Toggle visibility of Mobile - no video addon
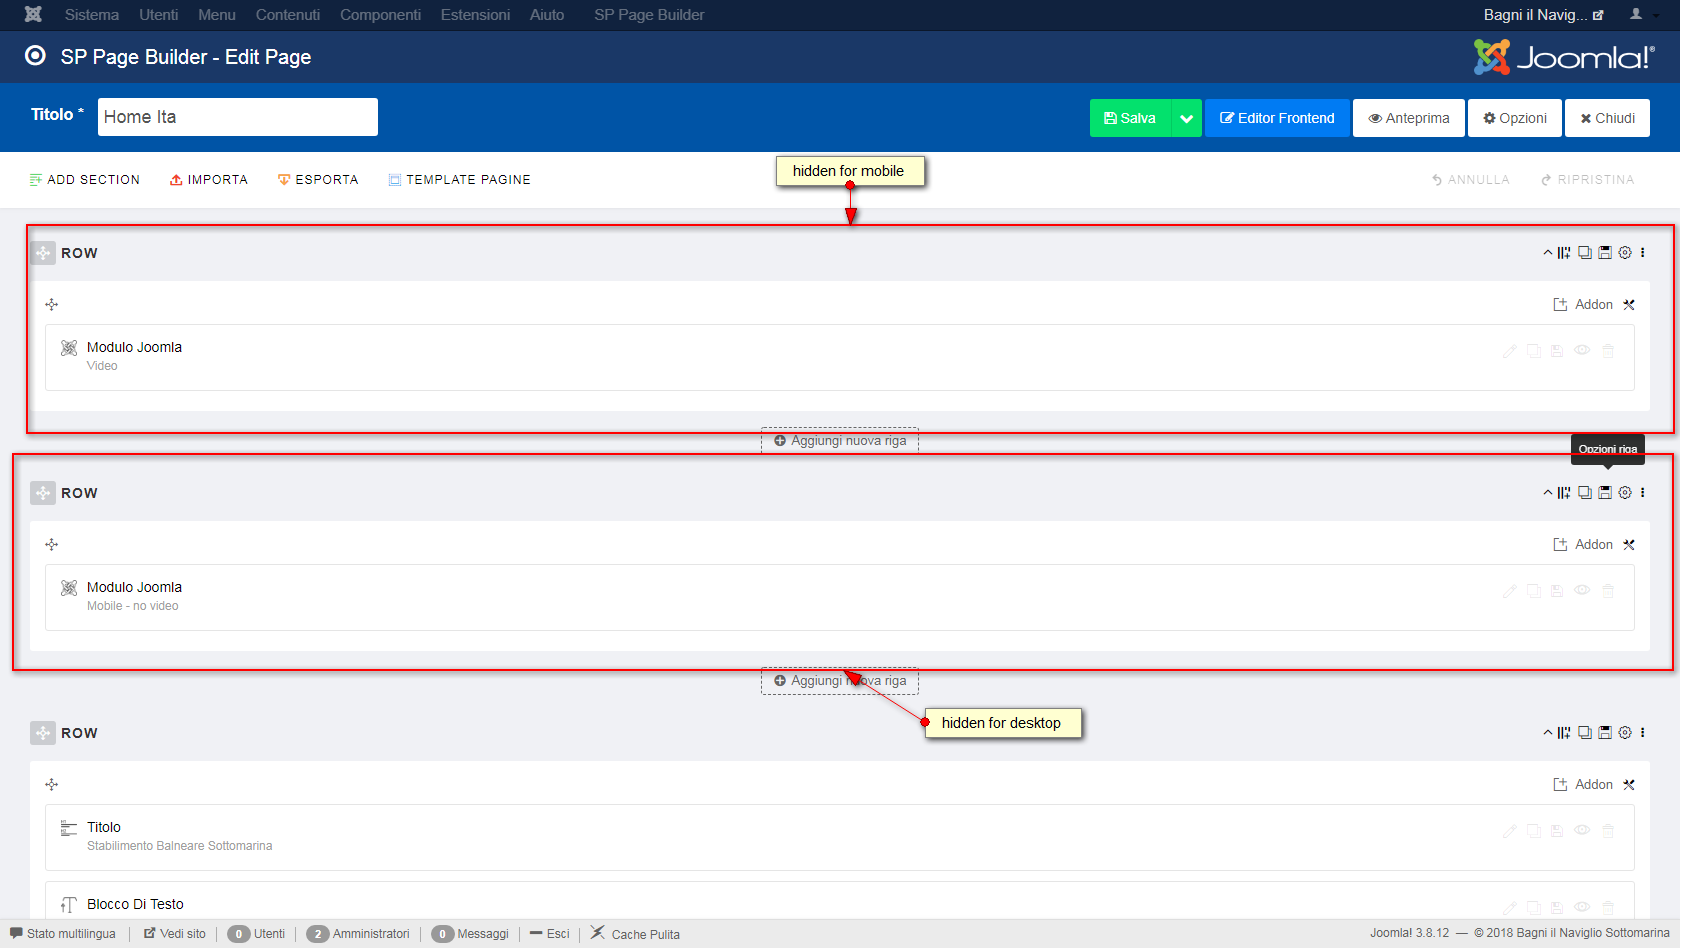This screenshot has height=948, width=1685. 1582,590
